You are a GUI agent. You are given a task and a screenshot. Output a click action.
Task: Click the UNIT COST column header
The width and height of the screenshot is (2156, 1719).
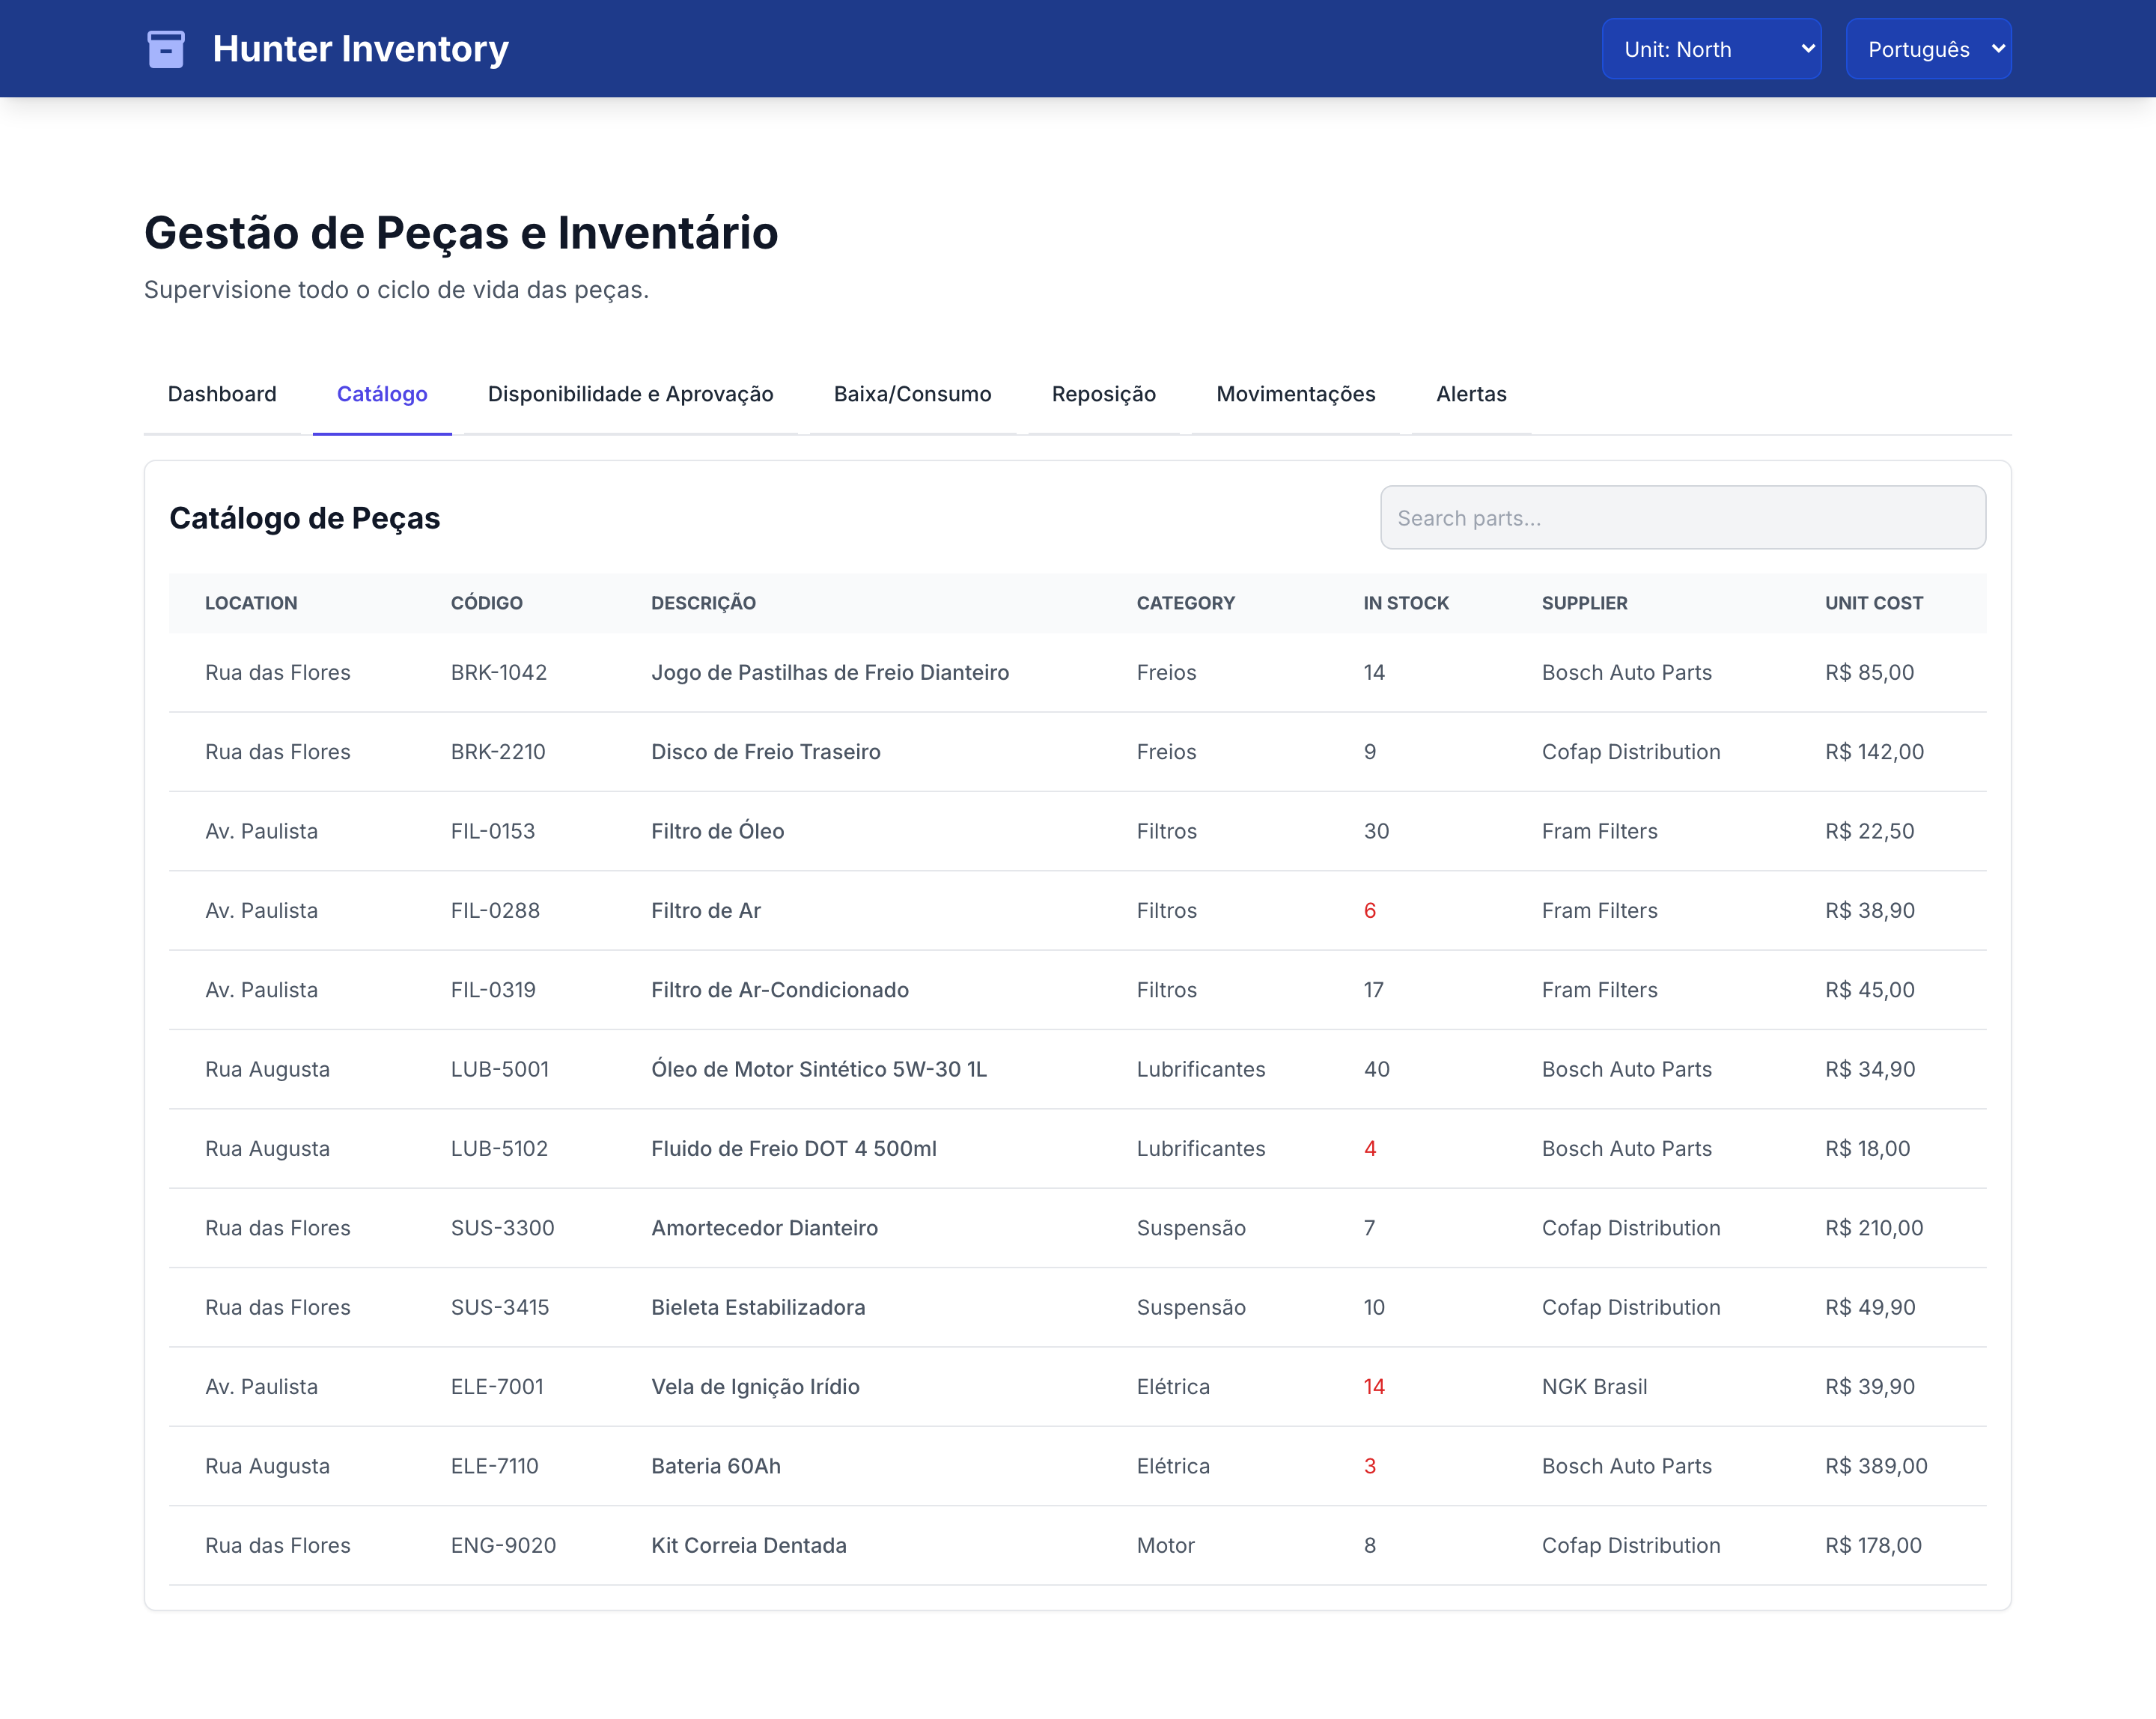[x=1873, y=603]
